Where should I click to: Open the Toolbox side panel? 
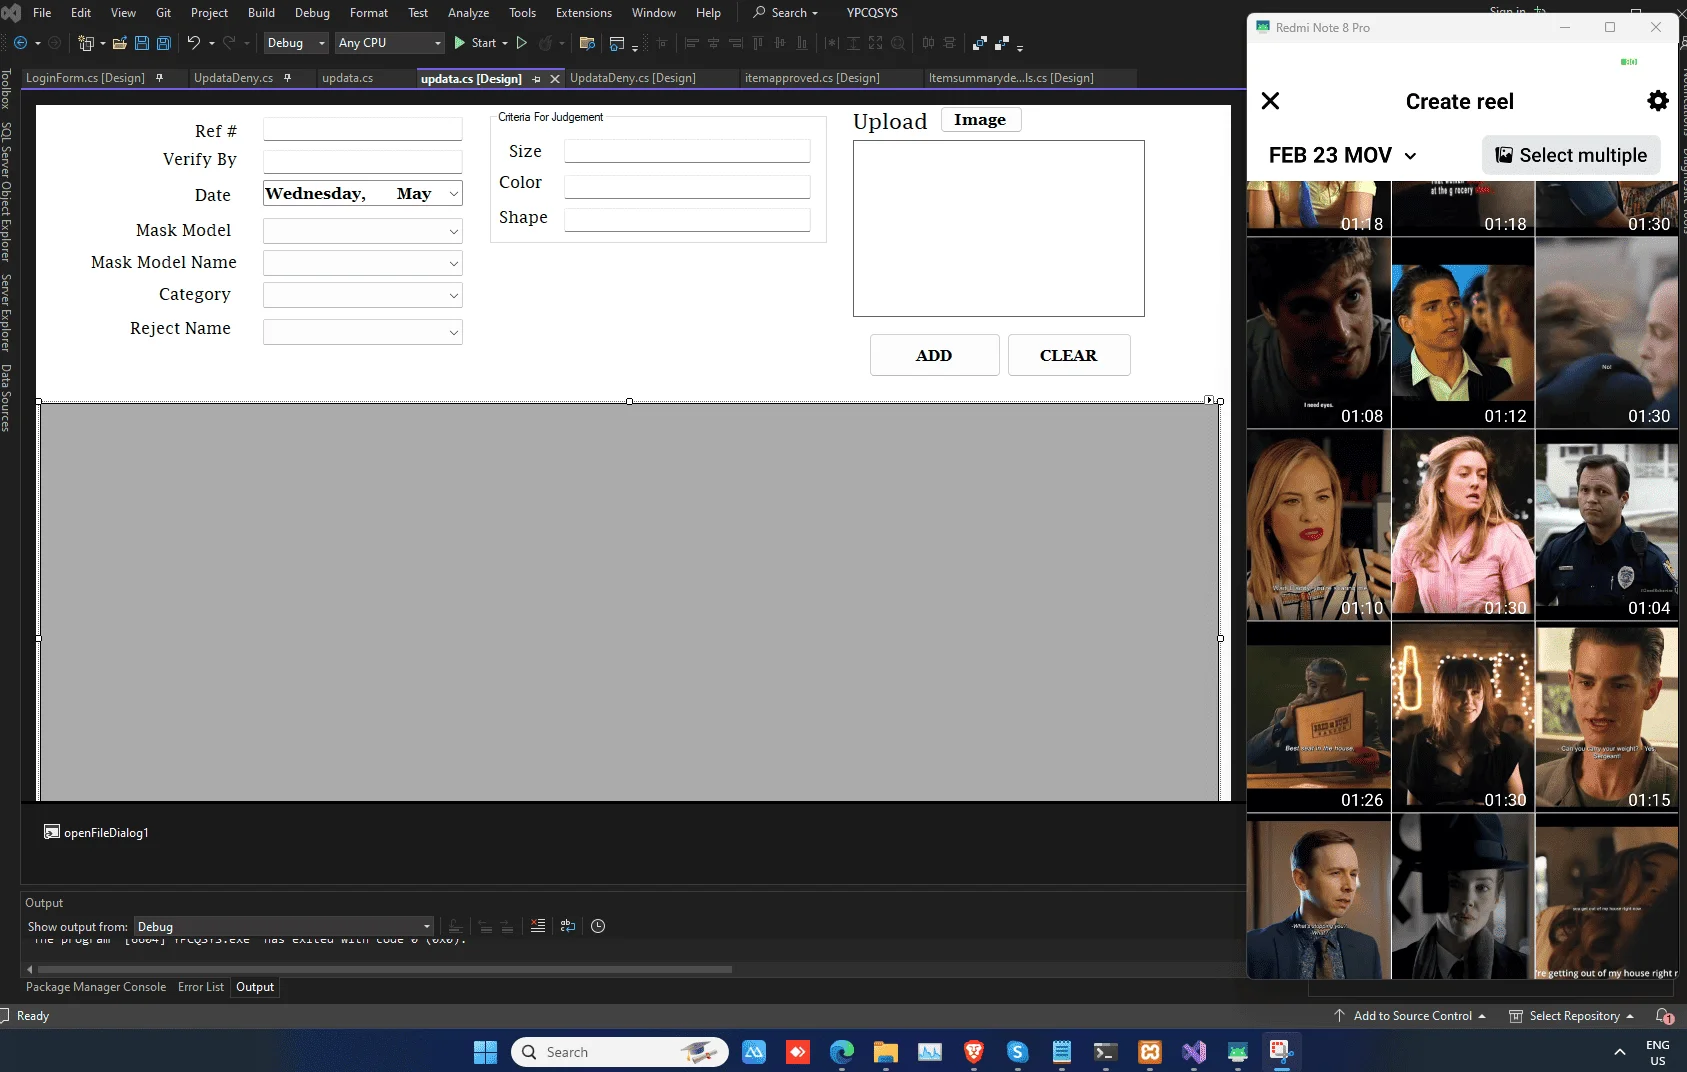tap(6, 89)
